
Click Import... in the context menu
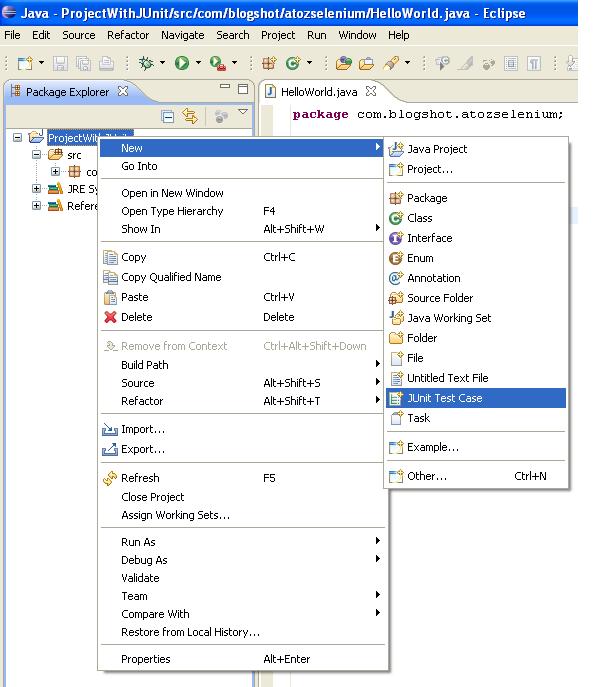pos(242,429)
